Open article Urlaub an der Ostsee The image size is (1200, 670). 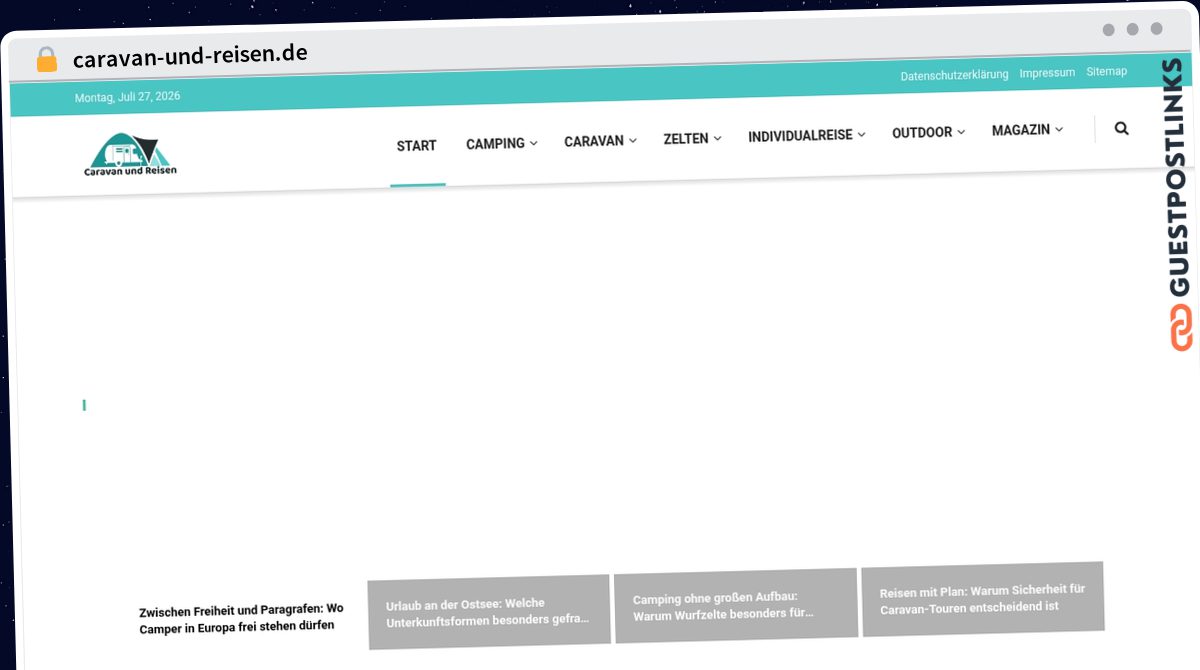click(x=489, y=612)
